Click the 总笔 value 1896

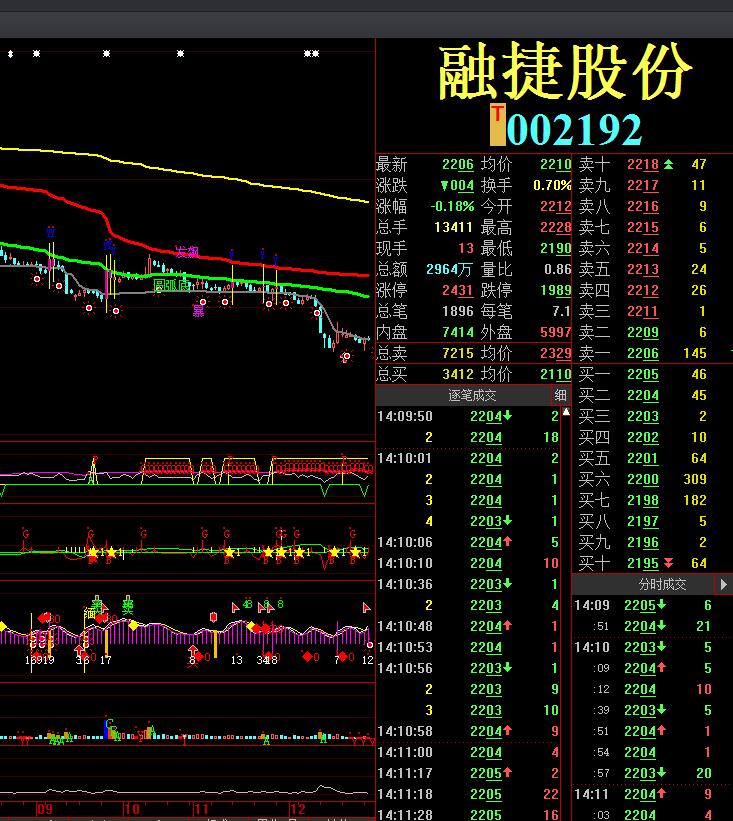(x=458, y=312)
